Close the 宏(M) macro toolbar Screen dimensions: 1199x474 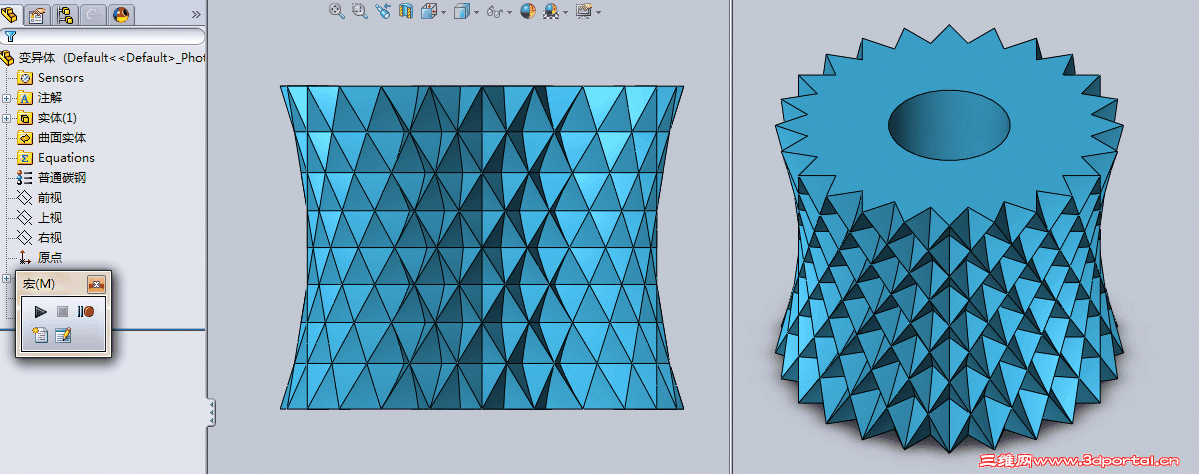click(96, 284)
